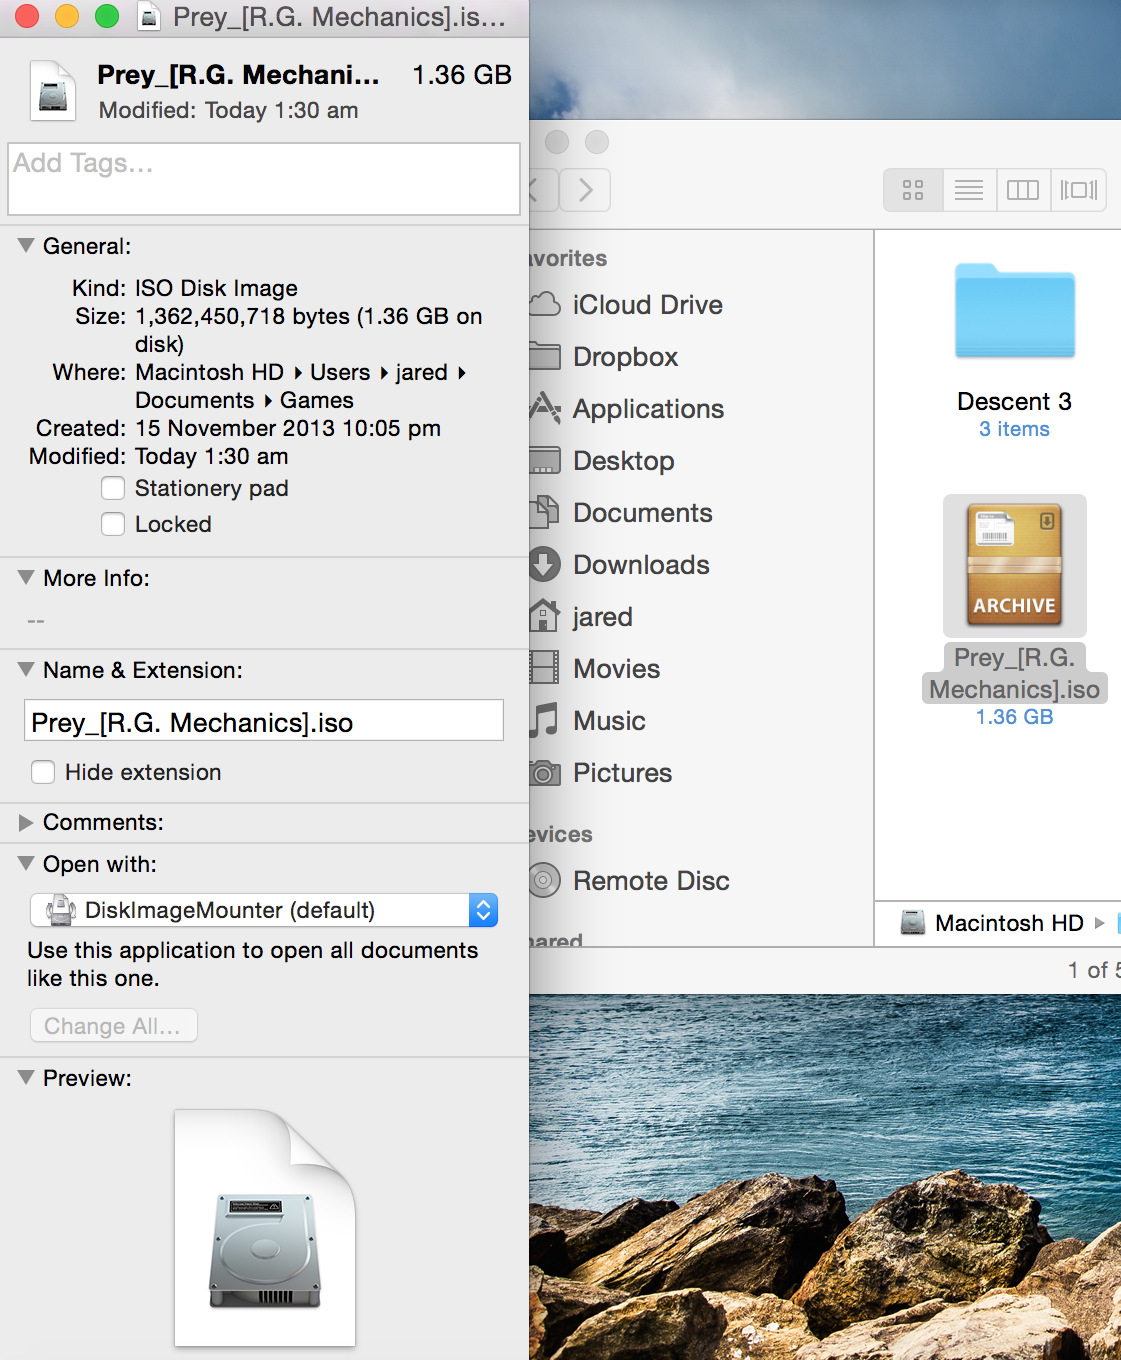1121x1360 pixels.
Task: Open iCloud Drive in sidebar
Action: pos(647,305)
